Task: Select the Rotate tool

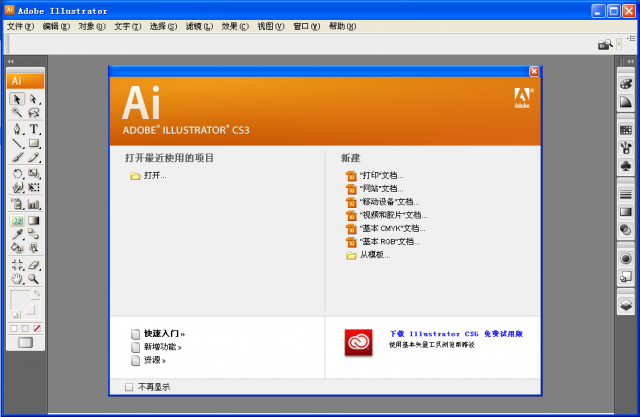Action: tap(17, 174)
